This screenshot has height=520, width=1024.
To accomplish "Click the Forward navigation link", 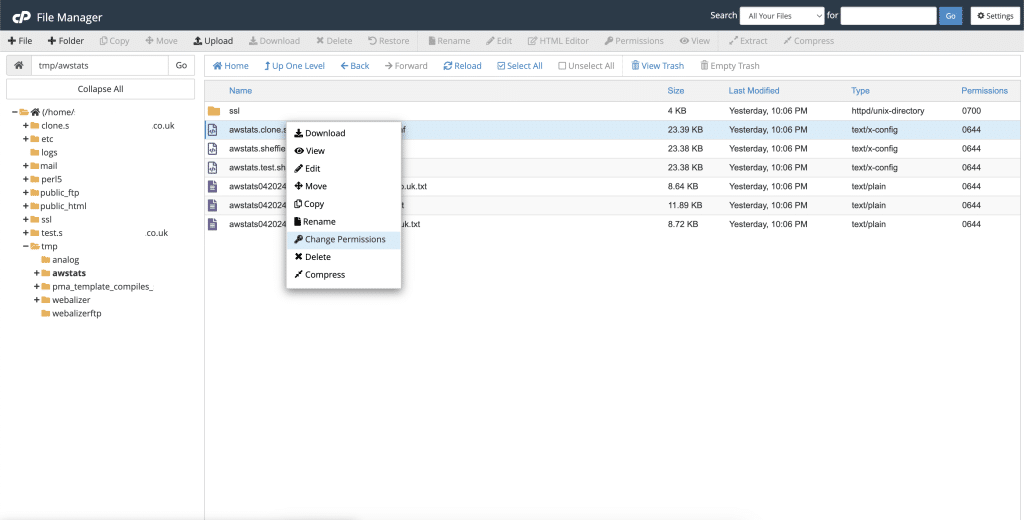I will click(406, 66).
